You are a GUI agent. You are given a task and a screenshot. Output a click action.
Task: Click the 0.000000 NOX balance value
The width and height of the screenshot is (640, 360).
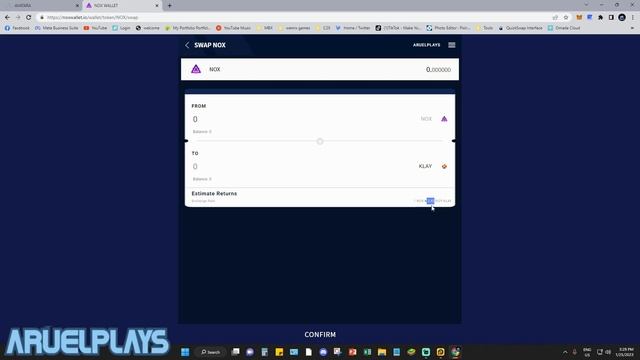438,69
